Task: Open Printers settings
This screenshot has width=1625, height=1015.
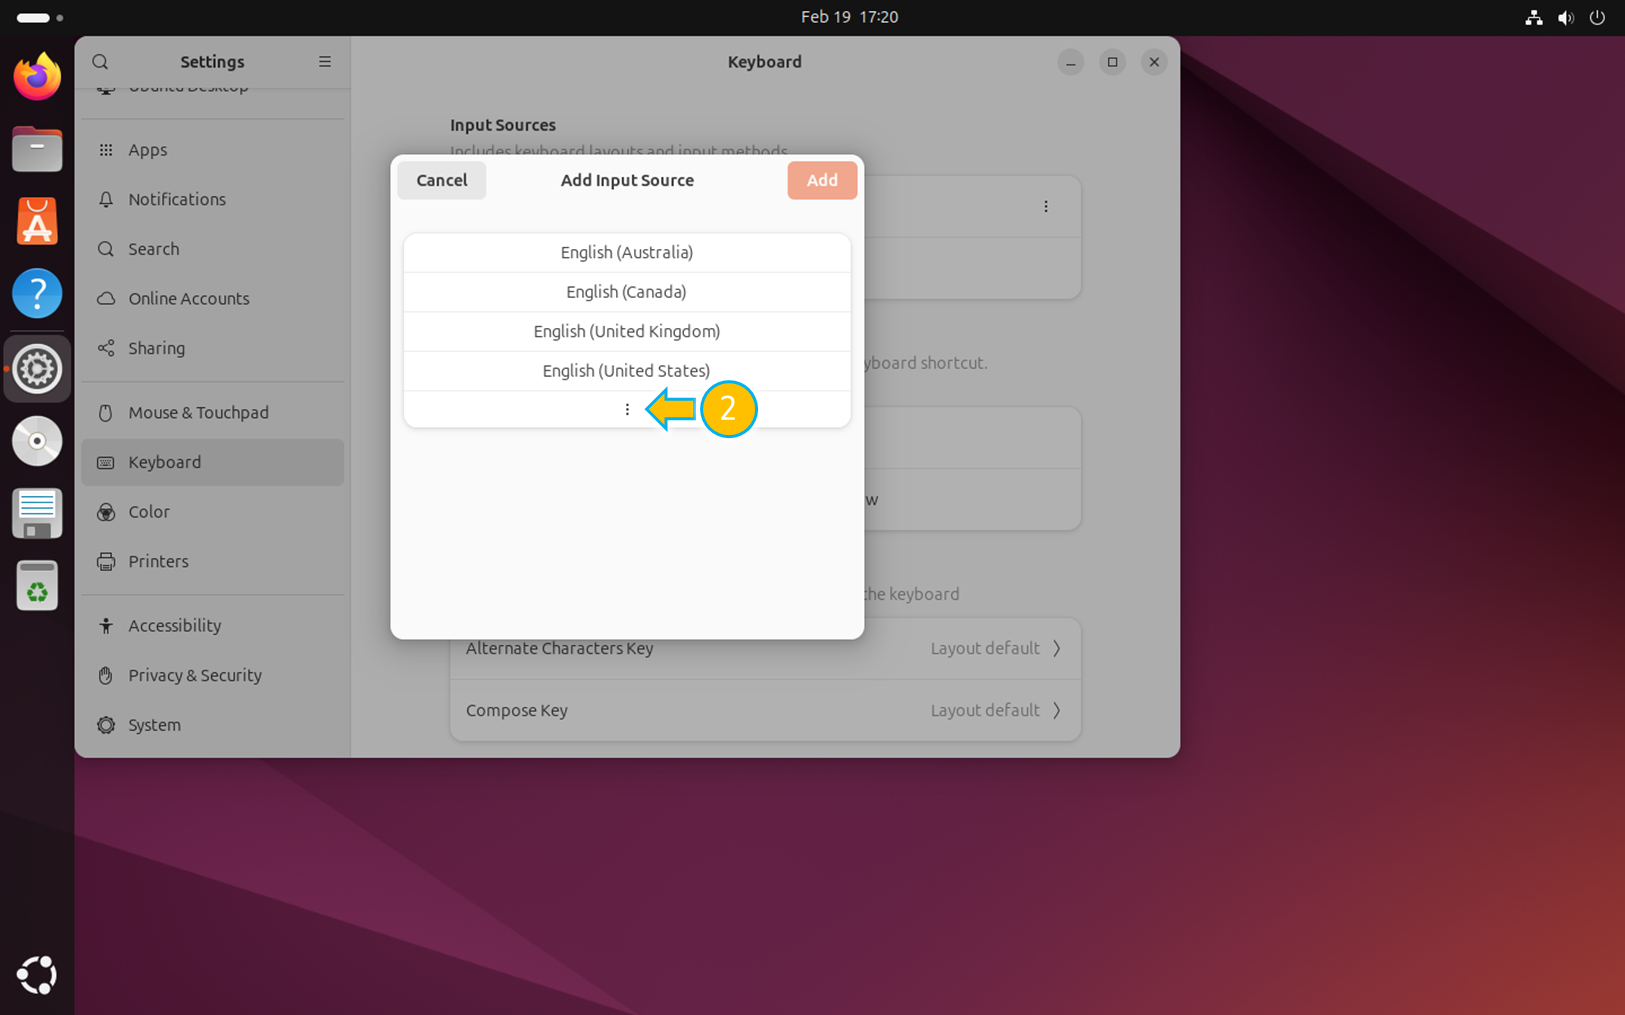Action: point(213,561)
